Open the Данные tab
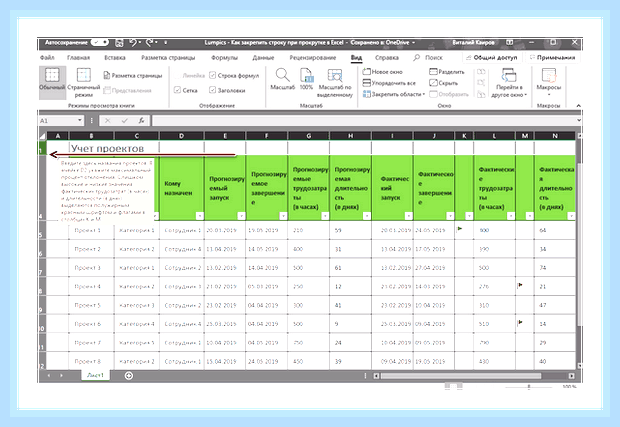The image size is (620, 427). click(x=263, y=58)
